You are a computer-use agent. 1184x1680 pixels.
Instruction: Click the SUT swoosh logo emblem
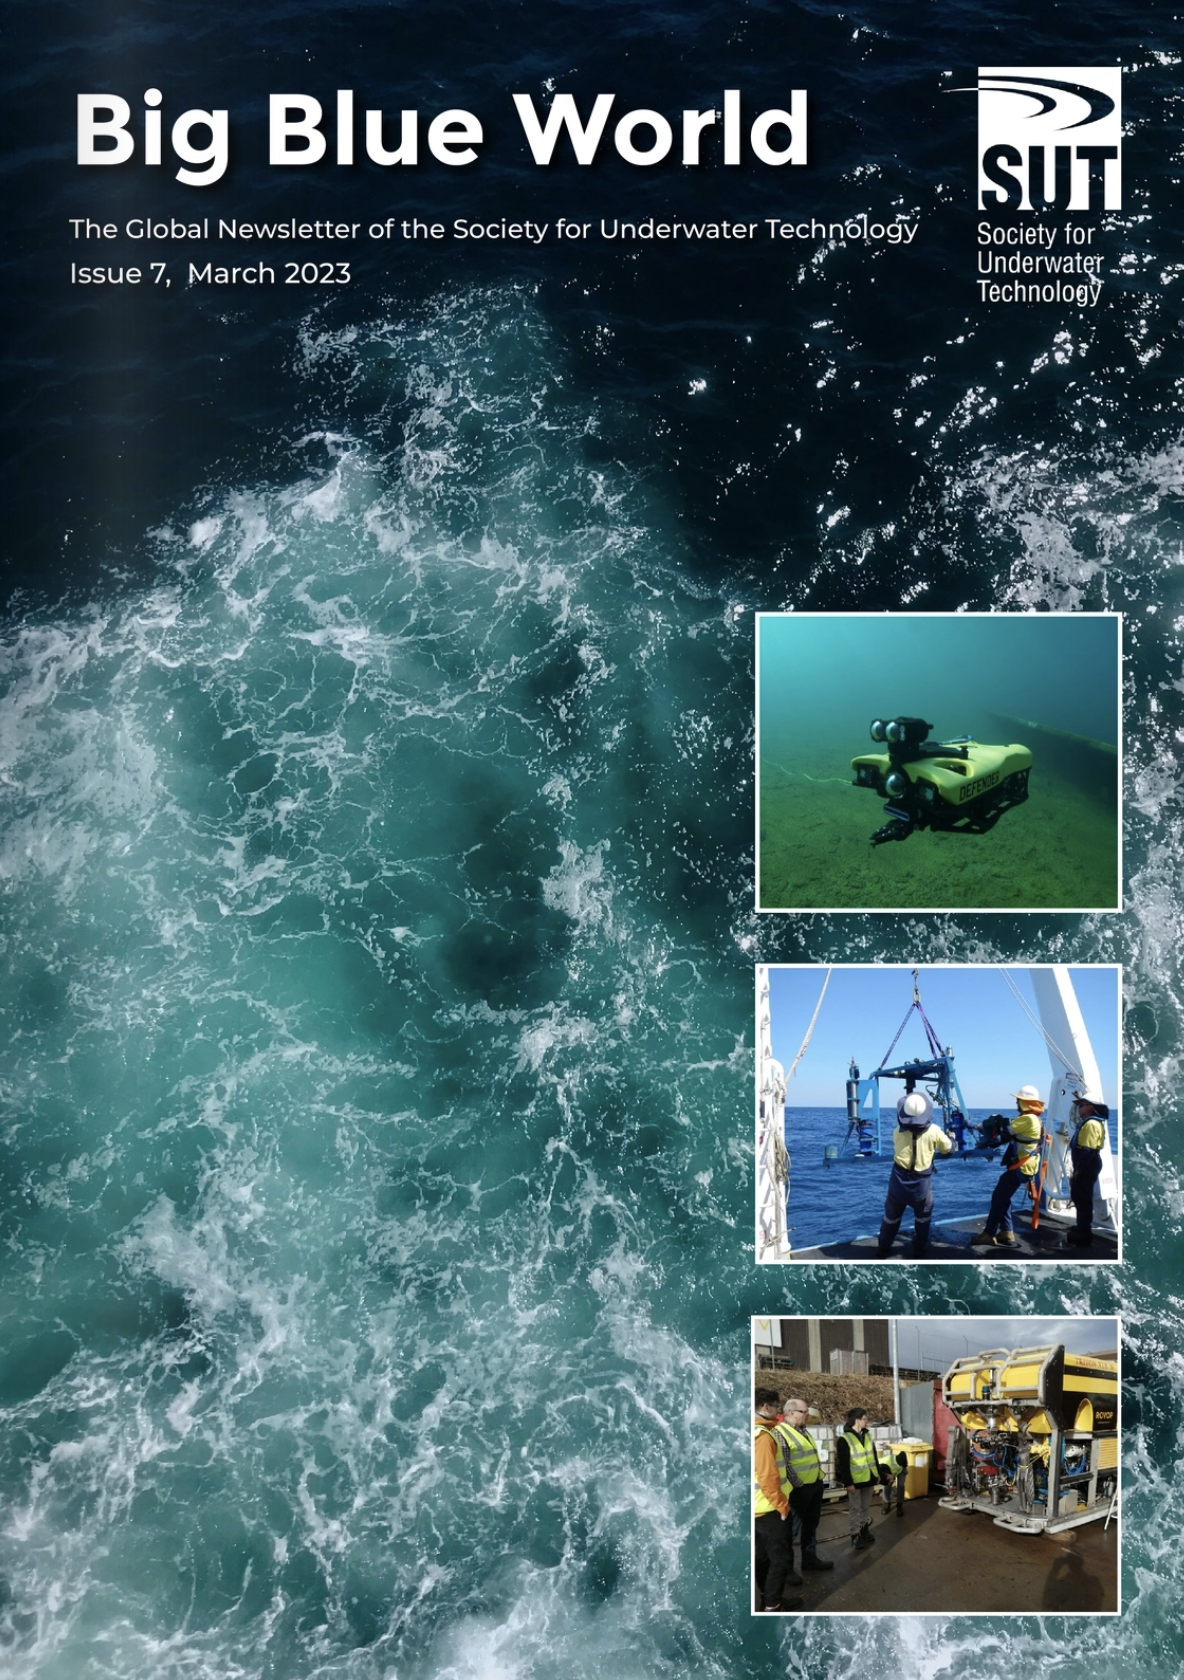[x=1048, y=104]
